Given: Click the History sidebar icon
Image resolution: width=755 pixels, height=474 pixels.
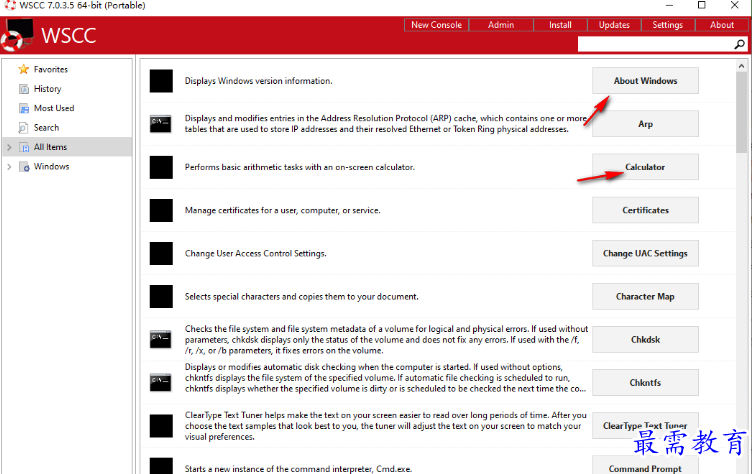Looking at the screenshot, I should click(24, 89).
